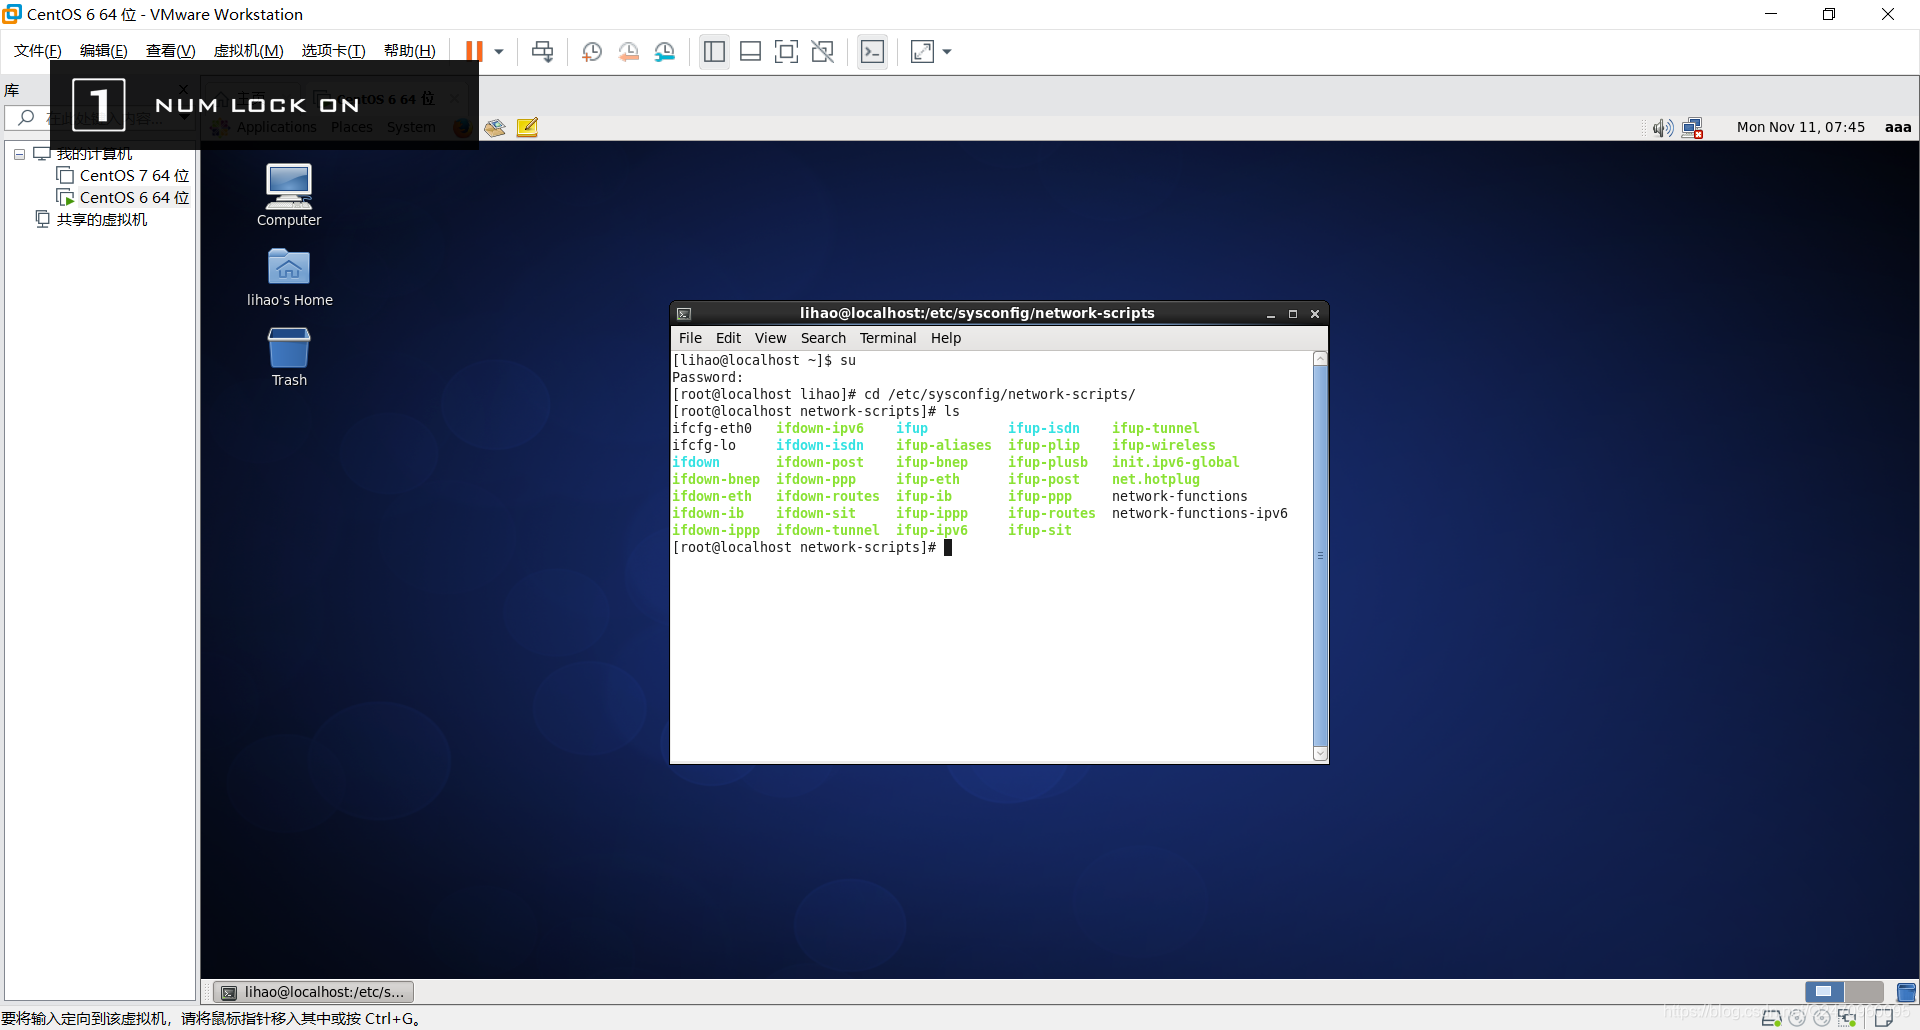Collapse the 我的计算机 tree node
Viewport: 1920px width, 1030px height.
(19, 154)
